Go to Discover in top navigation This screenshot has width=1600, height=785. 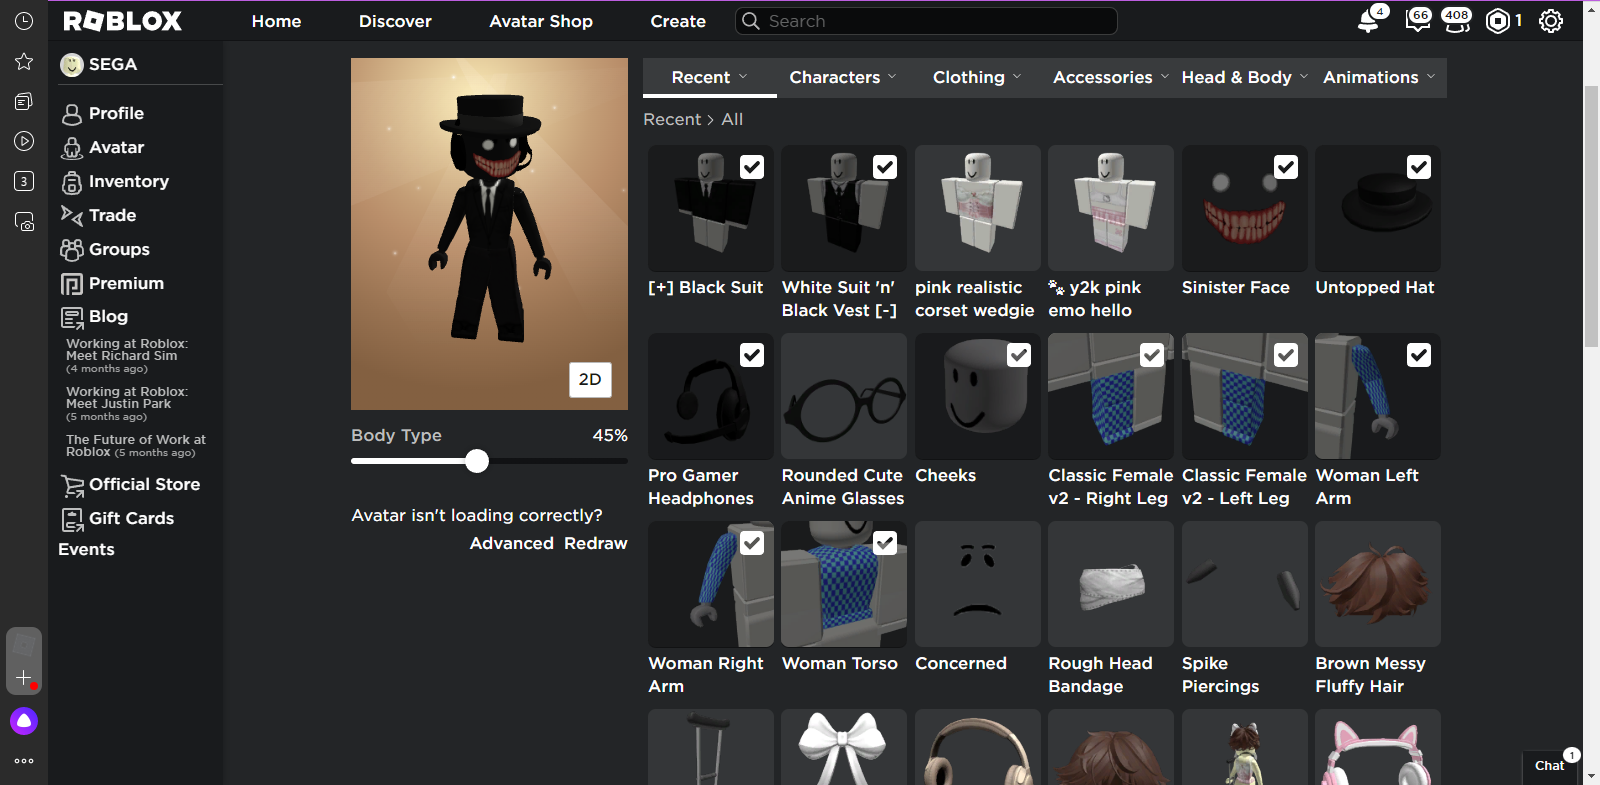click(395, 21)
